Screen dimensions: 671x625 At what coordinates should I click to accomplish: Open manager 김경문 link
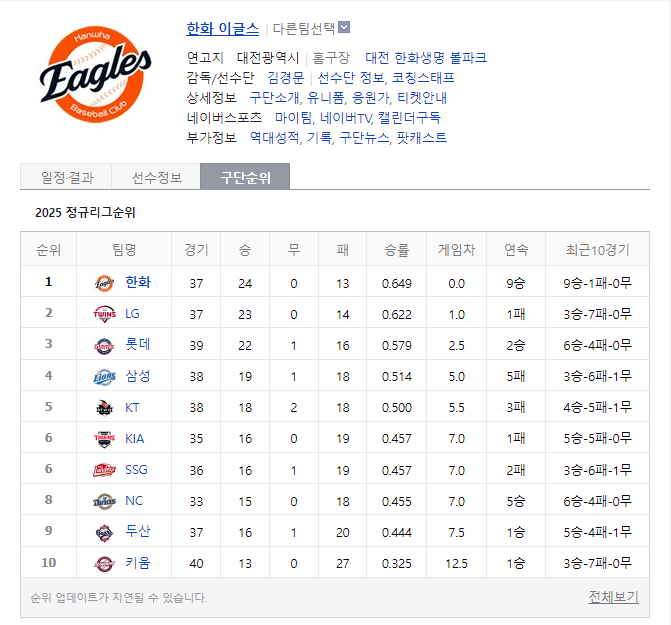285,77
